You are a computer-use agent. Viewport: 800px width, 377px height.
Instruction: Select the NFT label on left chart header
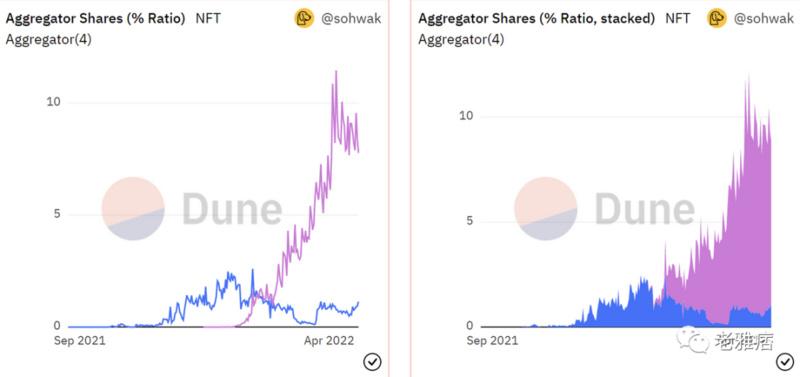[208, 19]
